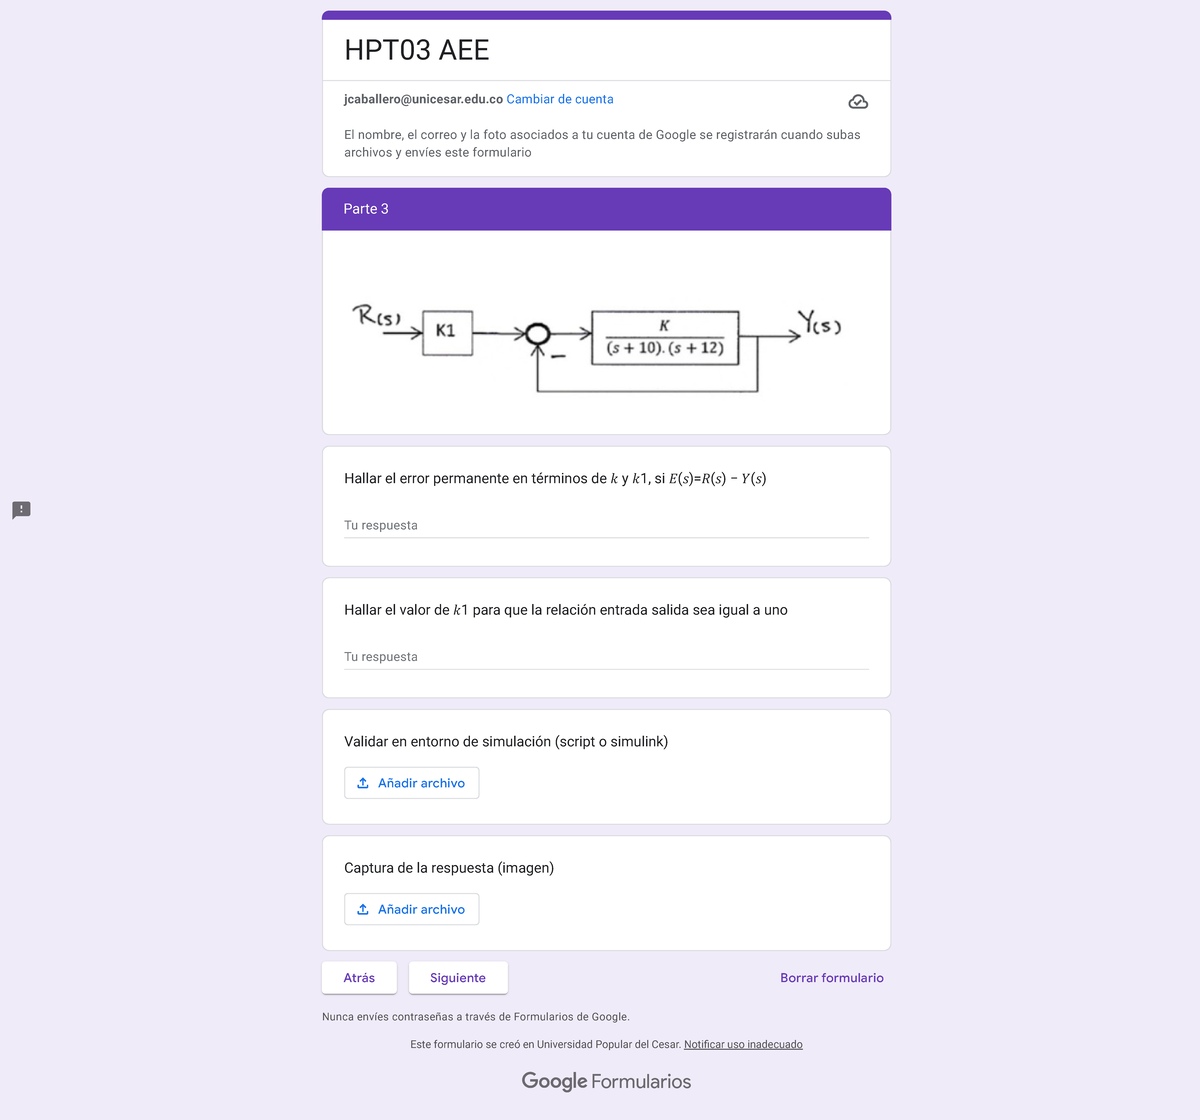Click the R(s) input label in diagram
This screenshot has height=1120, width=1200.
pyautogui.click(x=377, y=316)
